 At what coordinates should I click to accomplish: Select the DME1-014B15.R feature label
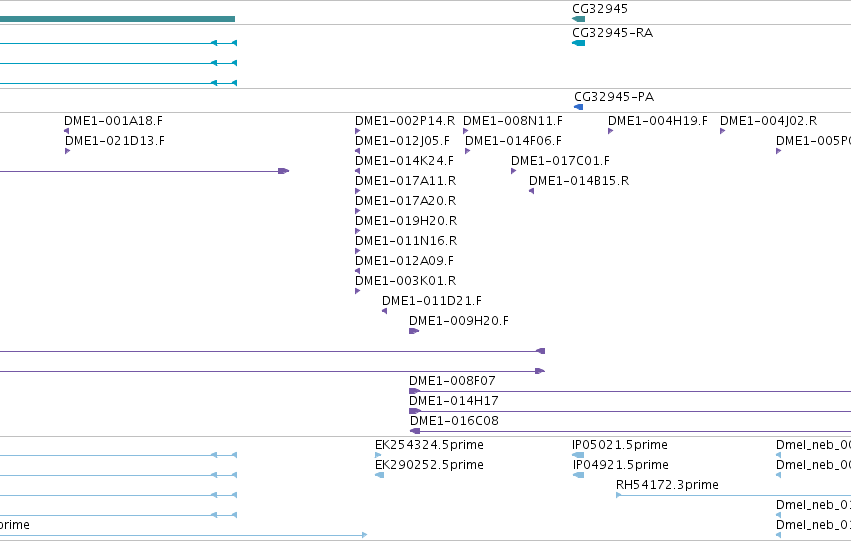pos(579,181)
